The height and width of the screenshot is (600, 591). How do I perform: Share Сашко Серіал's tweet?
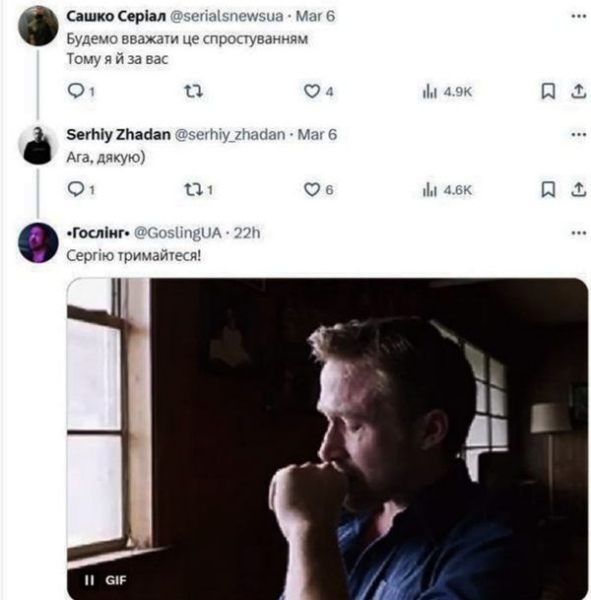(x=578, y=91)
